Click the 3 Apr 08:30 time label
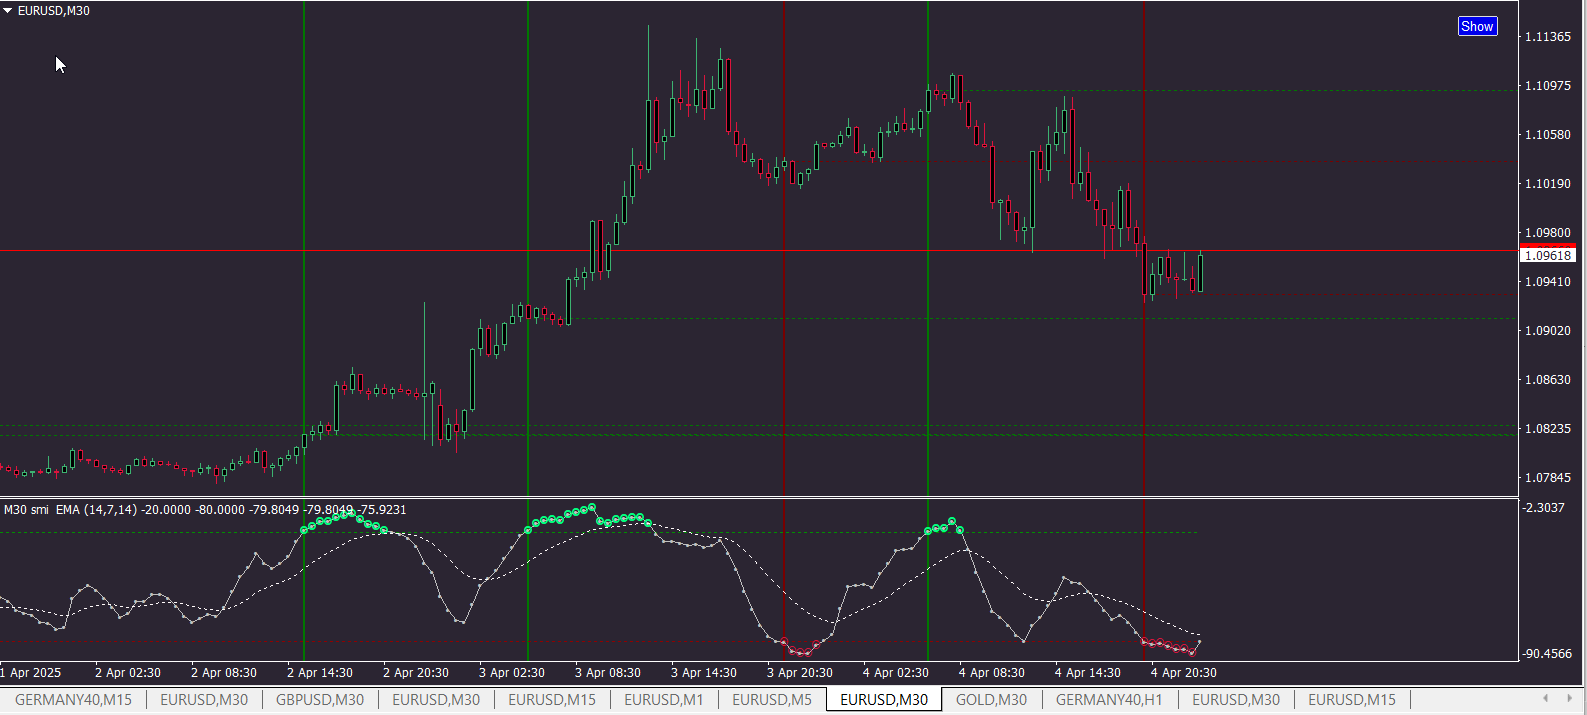This screenshot has height=715, width=1587. (608, 673)
